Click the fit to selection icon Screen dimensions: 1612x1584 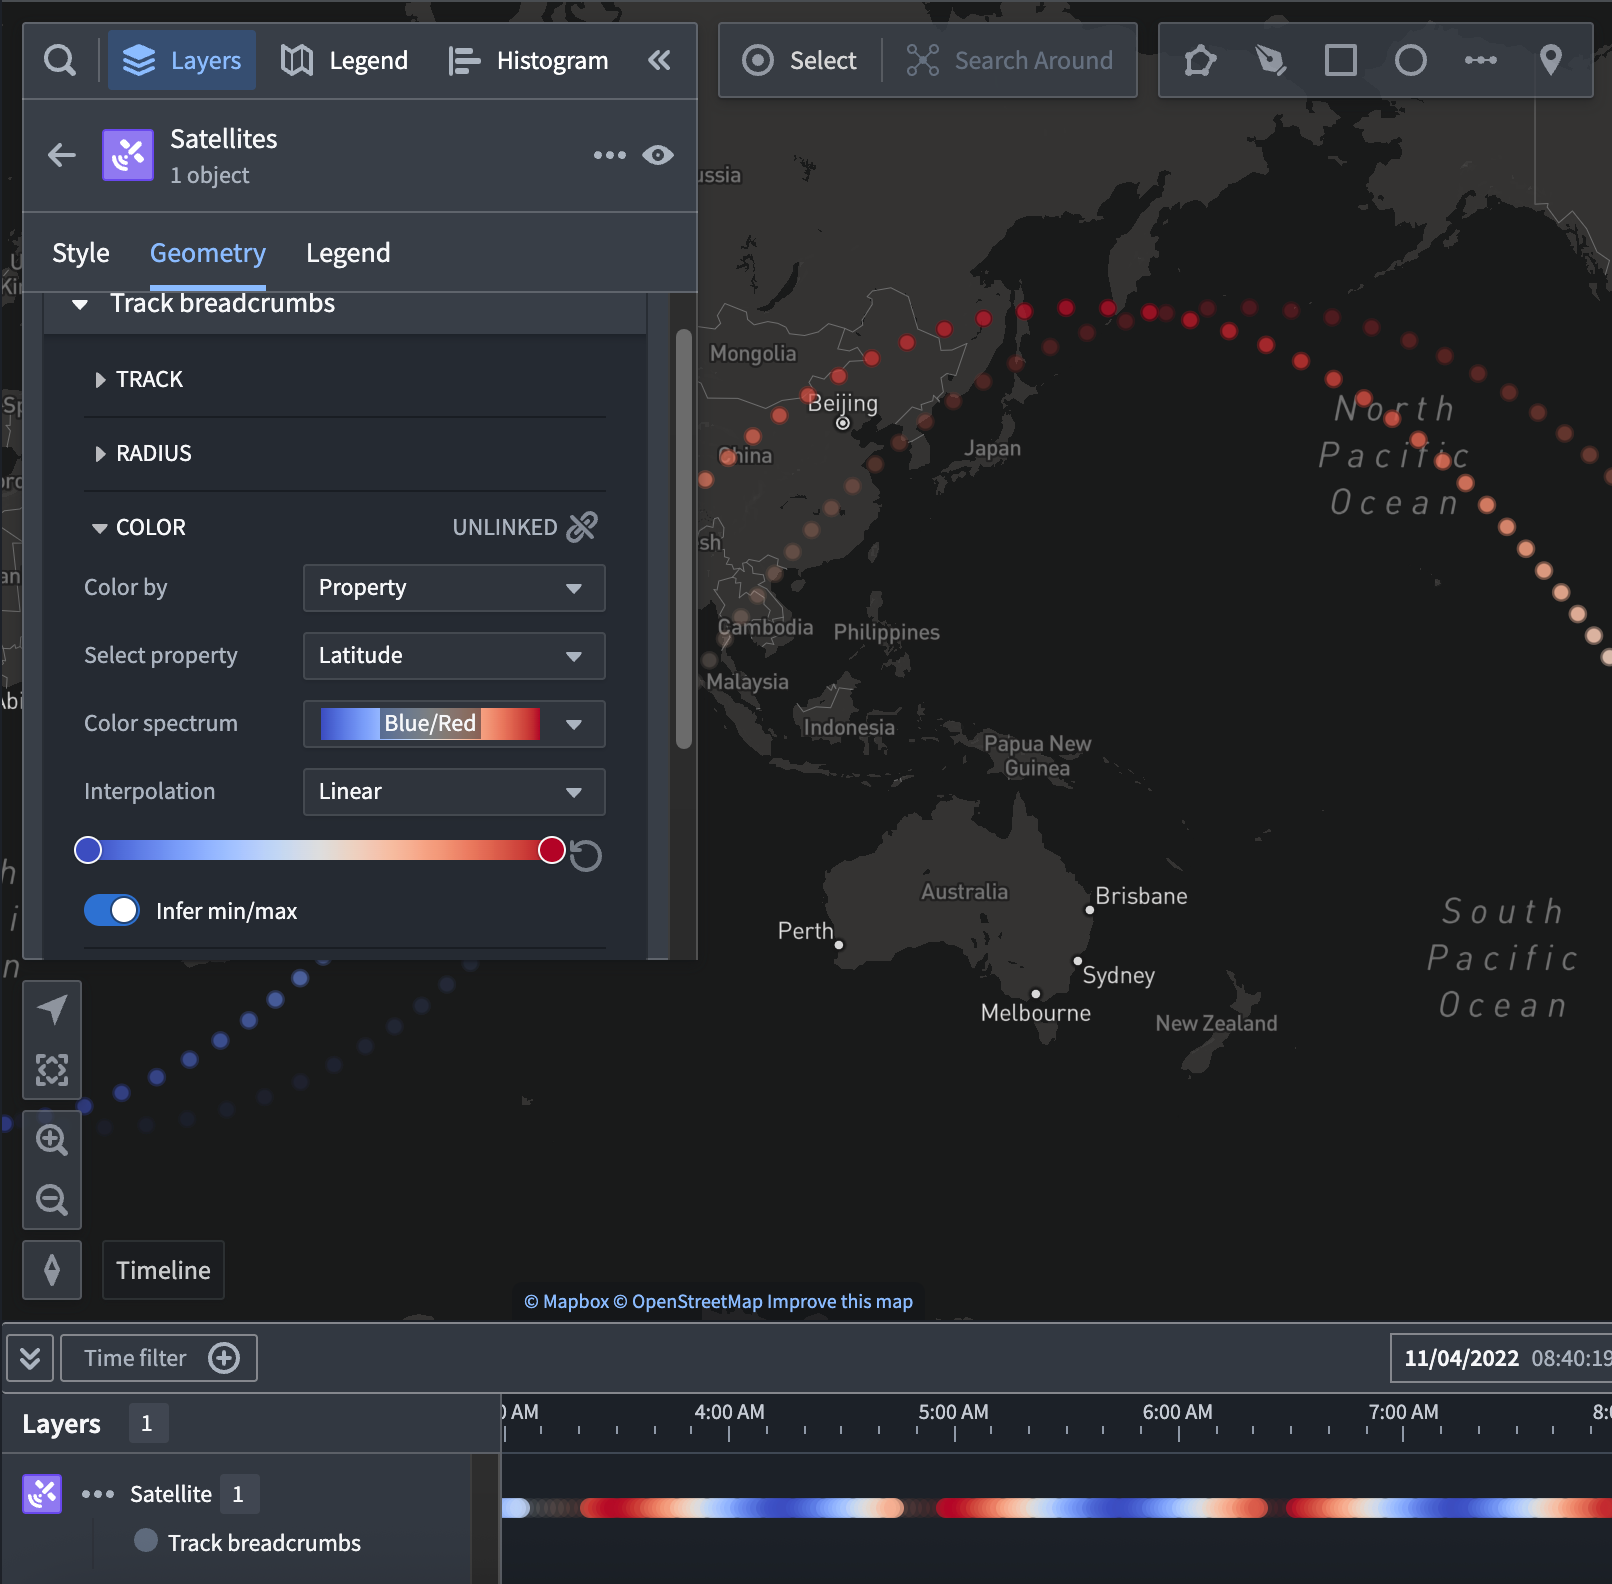[x=52, y=1070]
